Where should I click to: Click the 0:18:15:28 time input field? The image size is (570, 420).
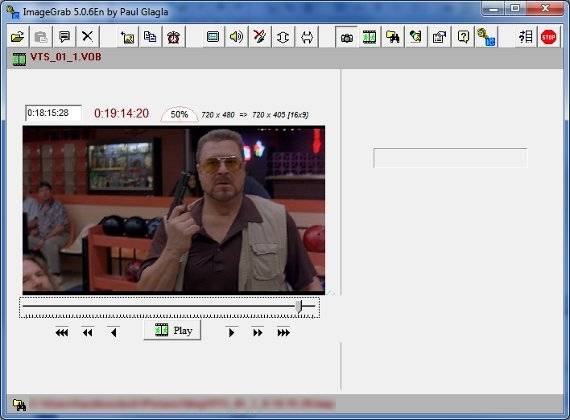click(53, 113)
